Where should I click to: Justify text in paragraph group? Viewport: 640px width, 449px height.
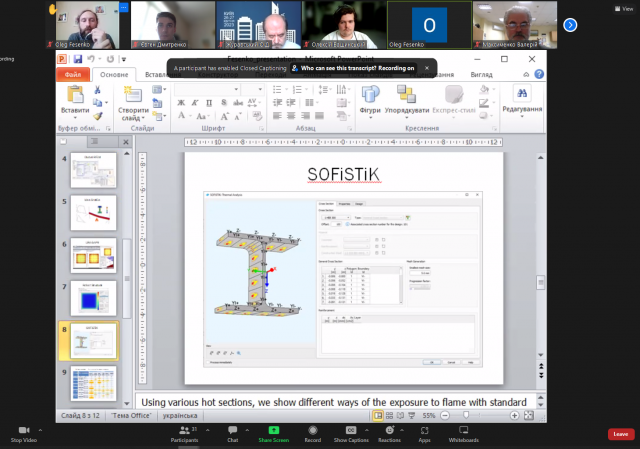319,116
